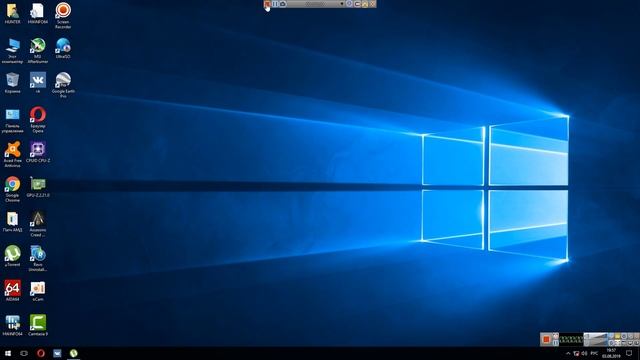Click the red stop button in the bottom-right widget
The height and width of the screenshot is (360, 640).
tap(546, 339)
